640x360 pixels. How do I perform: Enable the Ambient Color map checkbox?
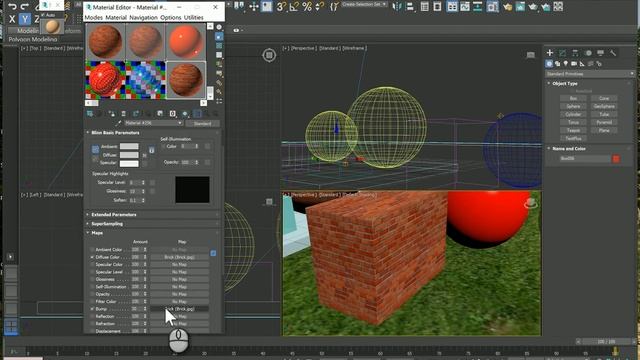tap(92, 249)
